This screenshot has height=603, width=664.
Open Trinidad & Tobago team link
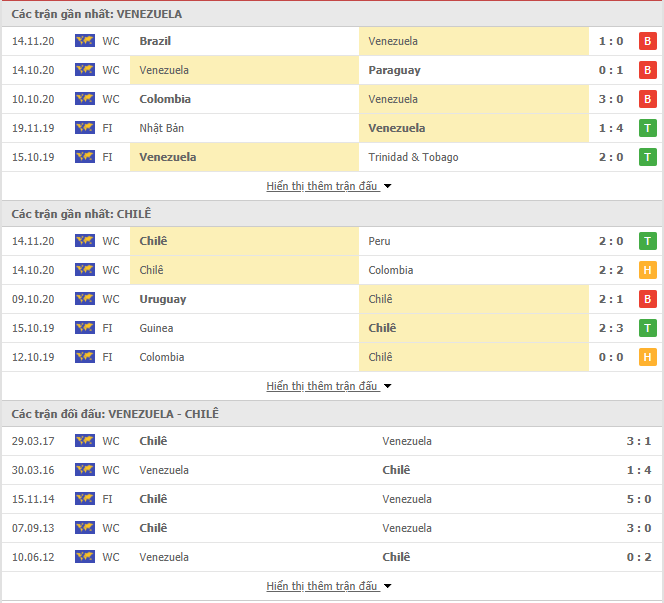pyautogui.click(x=413, y=157)
